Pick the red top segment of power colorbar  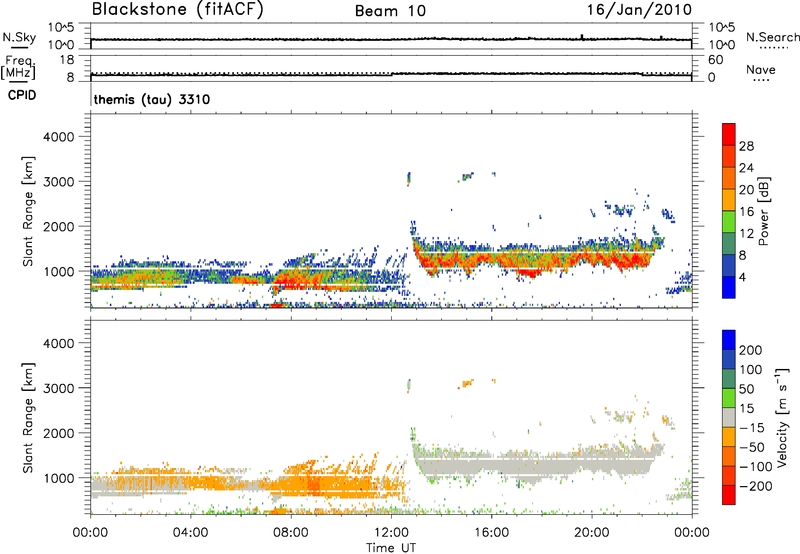(729, 135)
